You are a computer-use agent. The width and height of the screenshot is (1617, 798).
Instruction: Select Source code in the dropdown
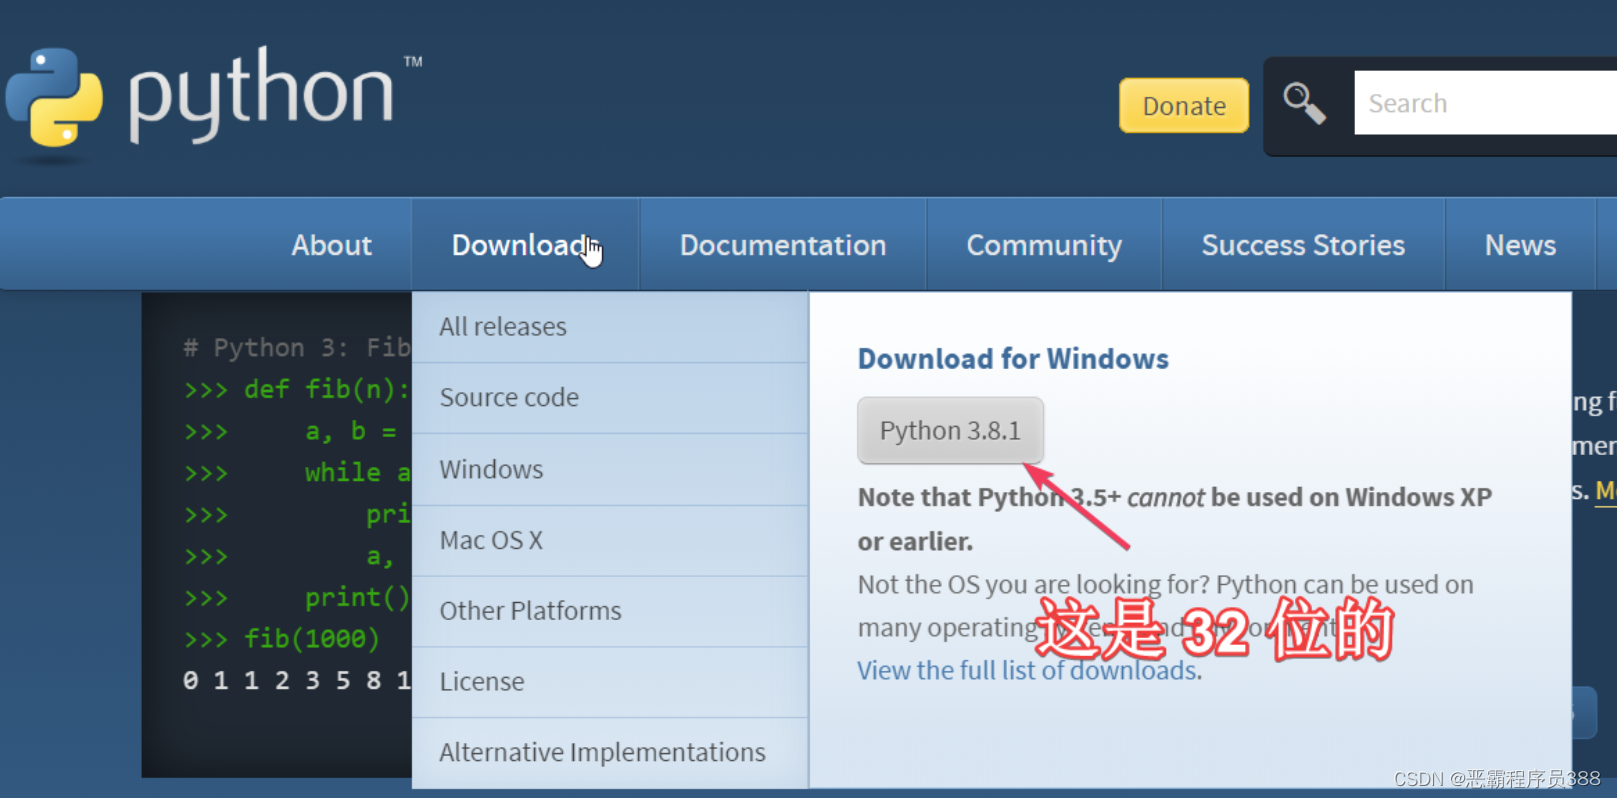tap(610, 398)
